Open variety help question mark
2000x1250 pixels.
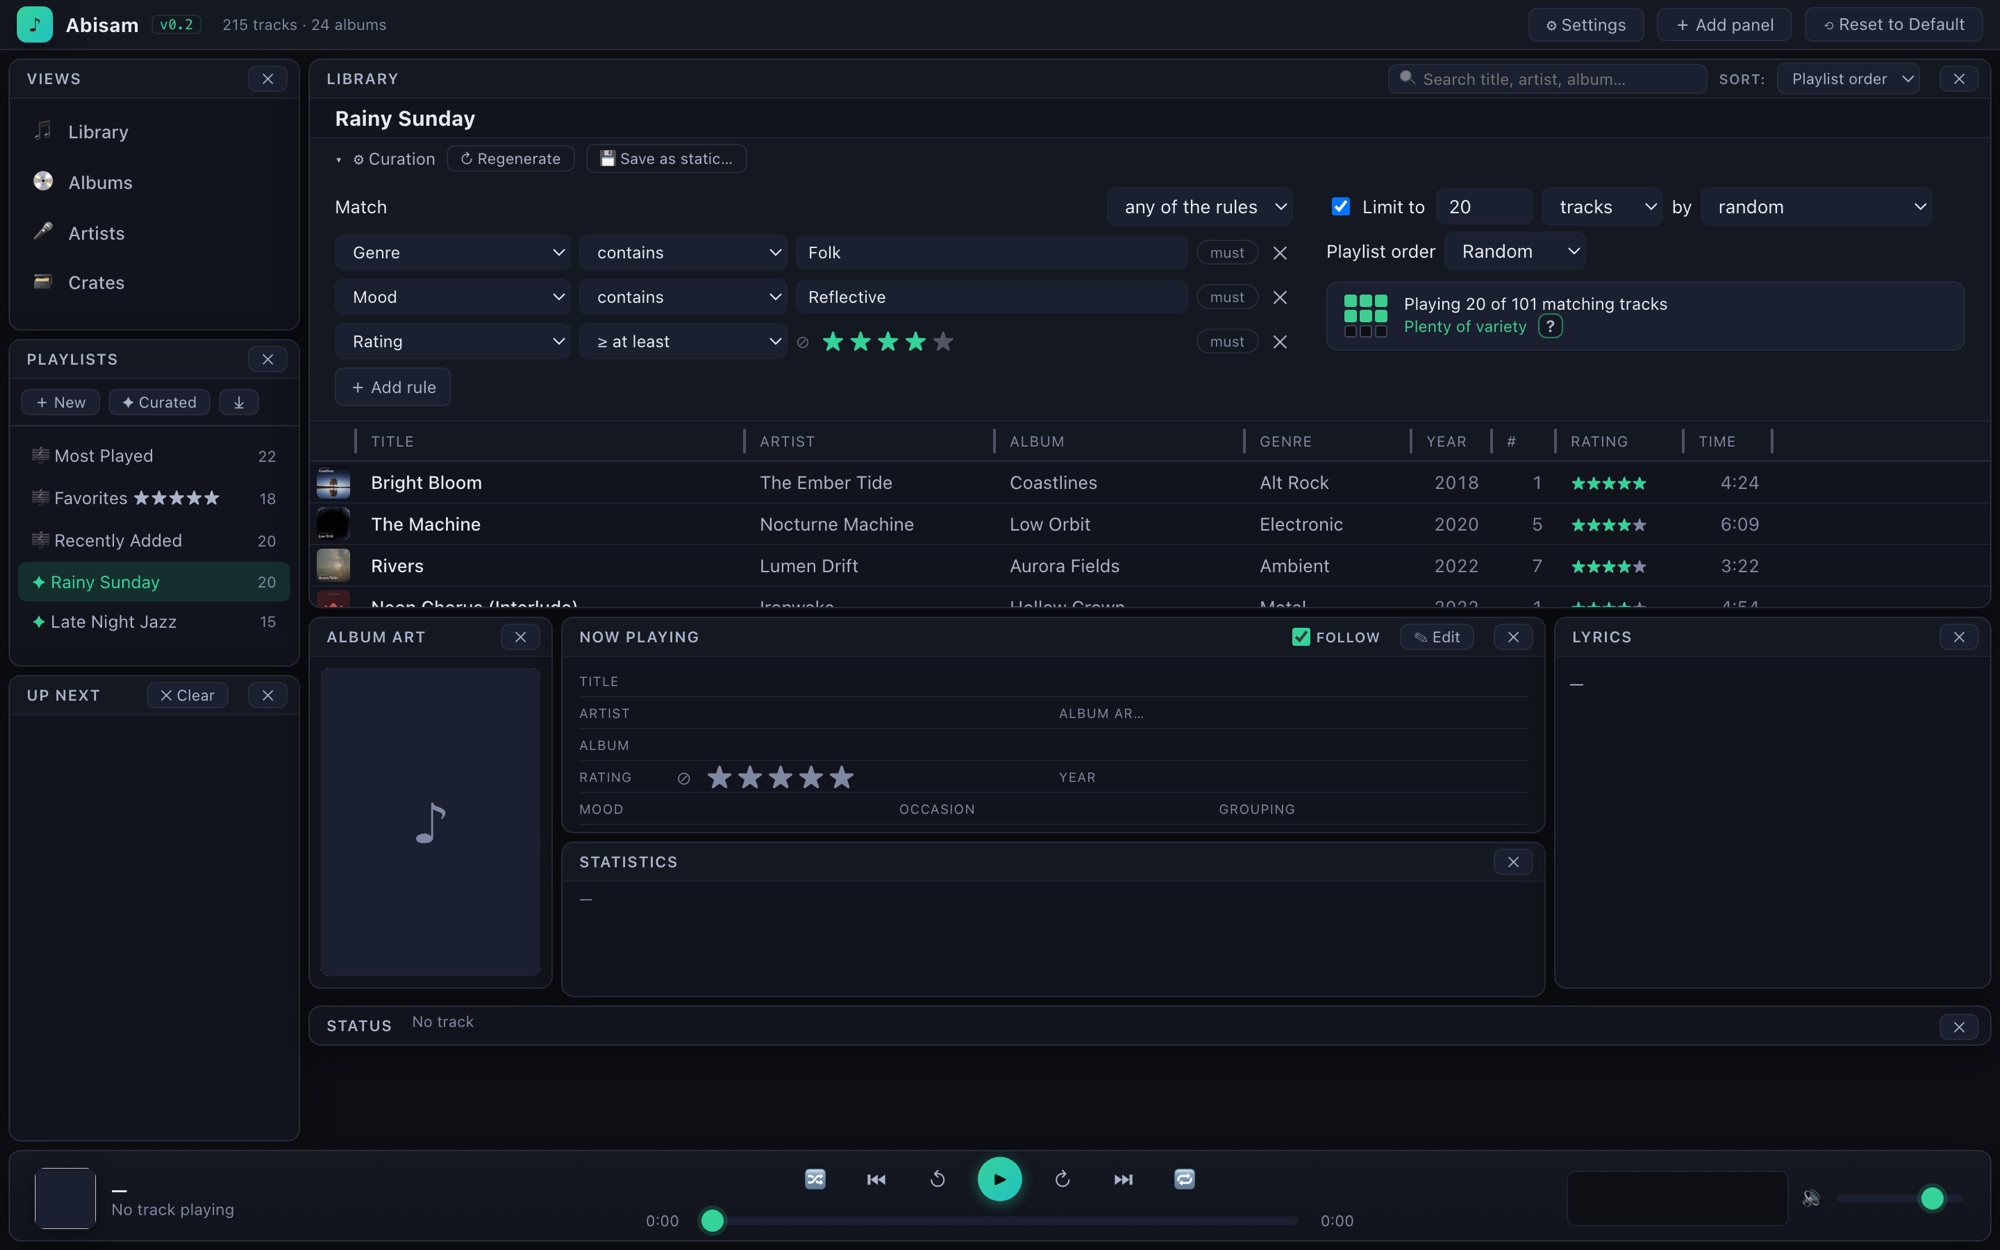(x=1550, y=327)
